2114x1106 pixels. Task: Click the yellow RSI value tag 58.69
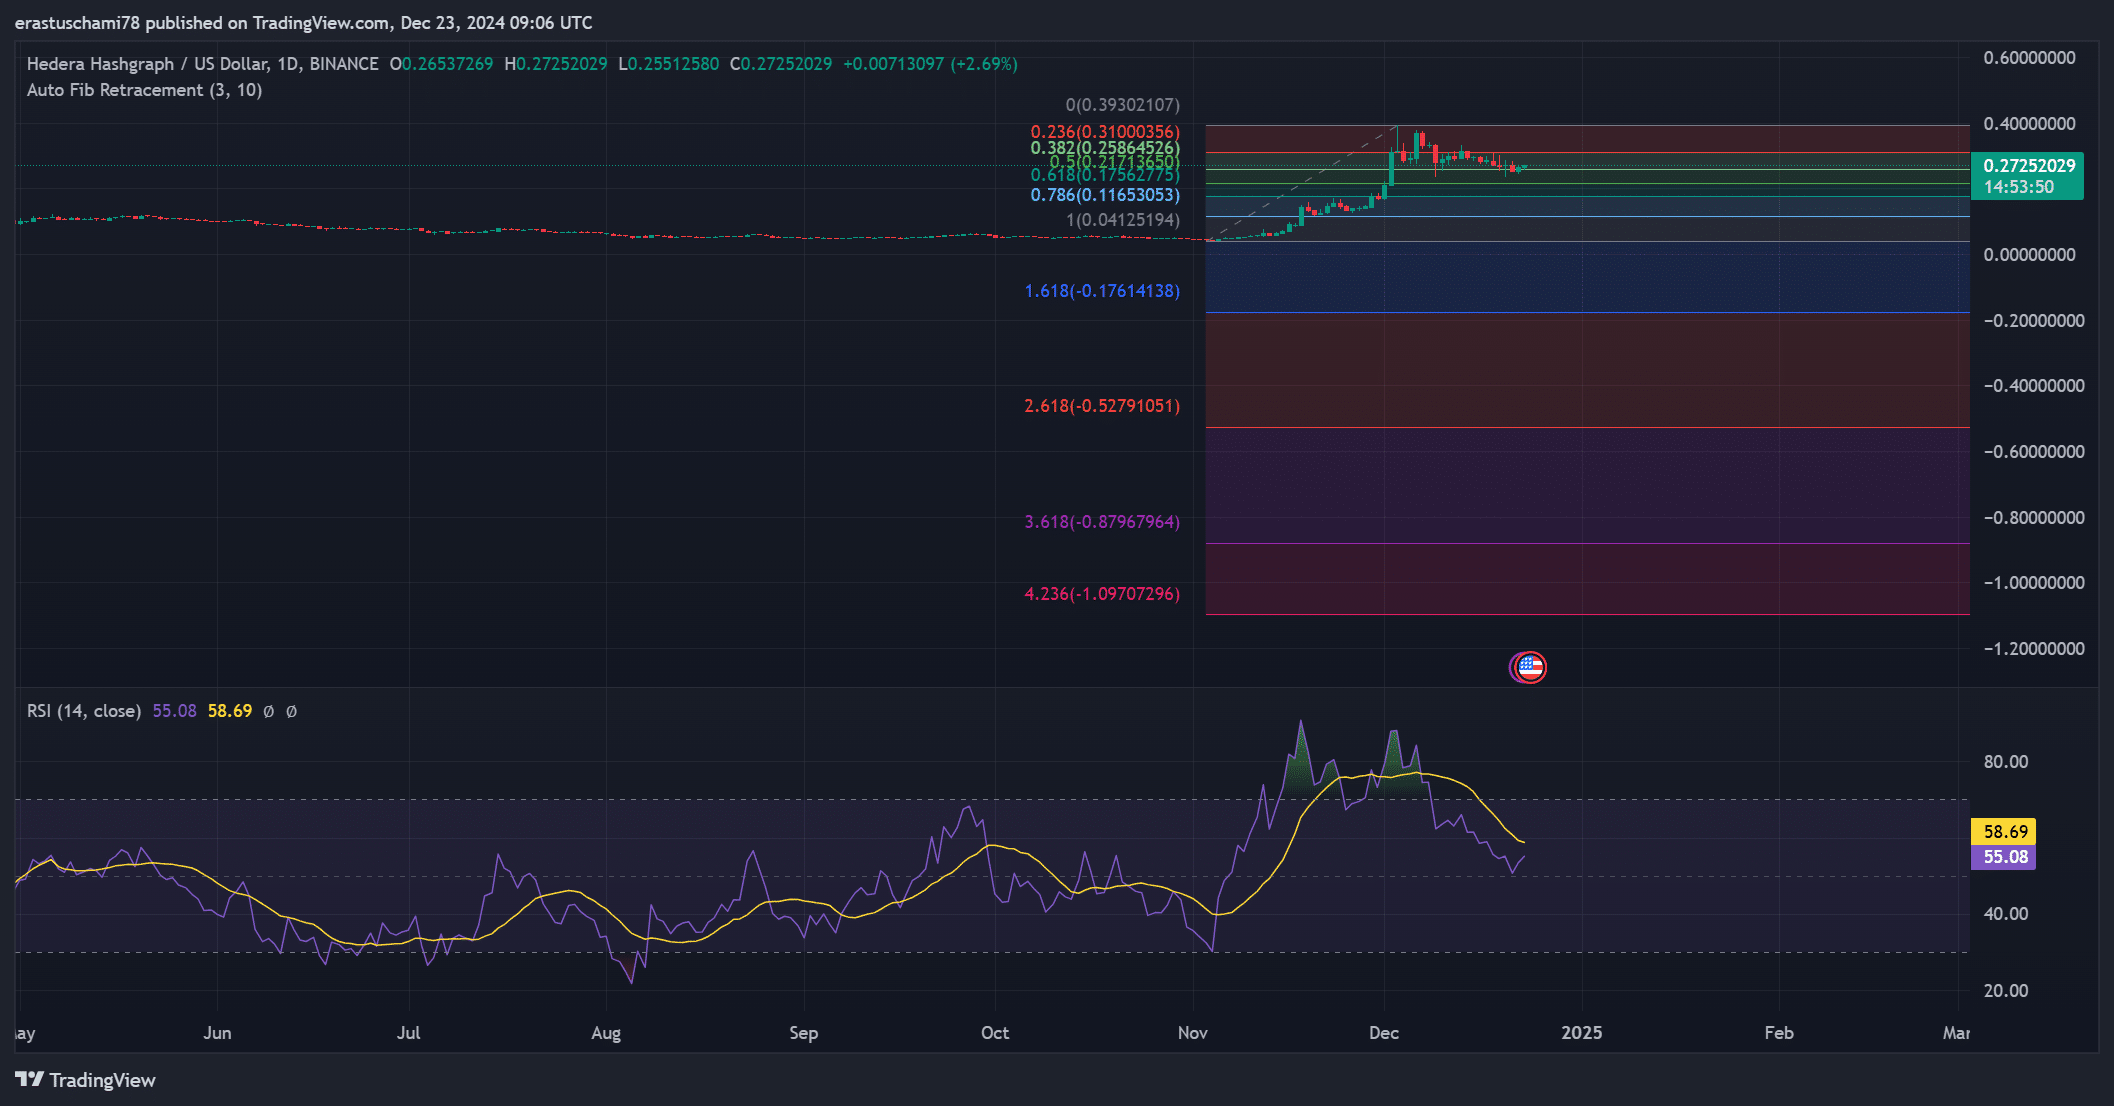(2004, 832)
